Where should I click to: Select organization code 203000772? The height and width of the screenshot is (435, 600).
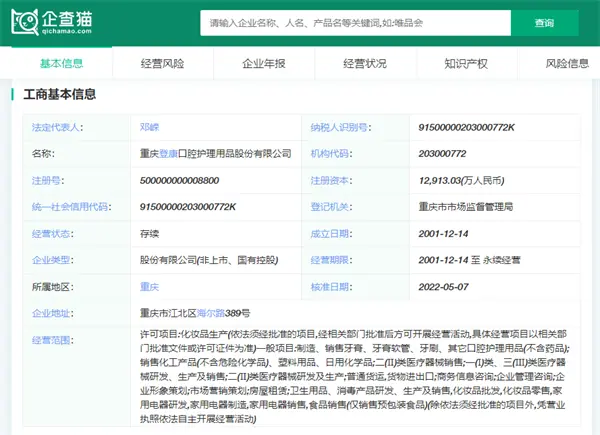442,154
